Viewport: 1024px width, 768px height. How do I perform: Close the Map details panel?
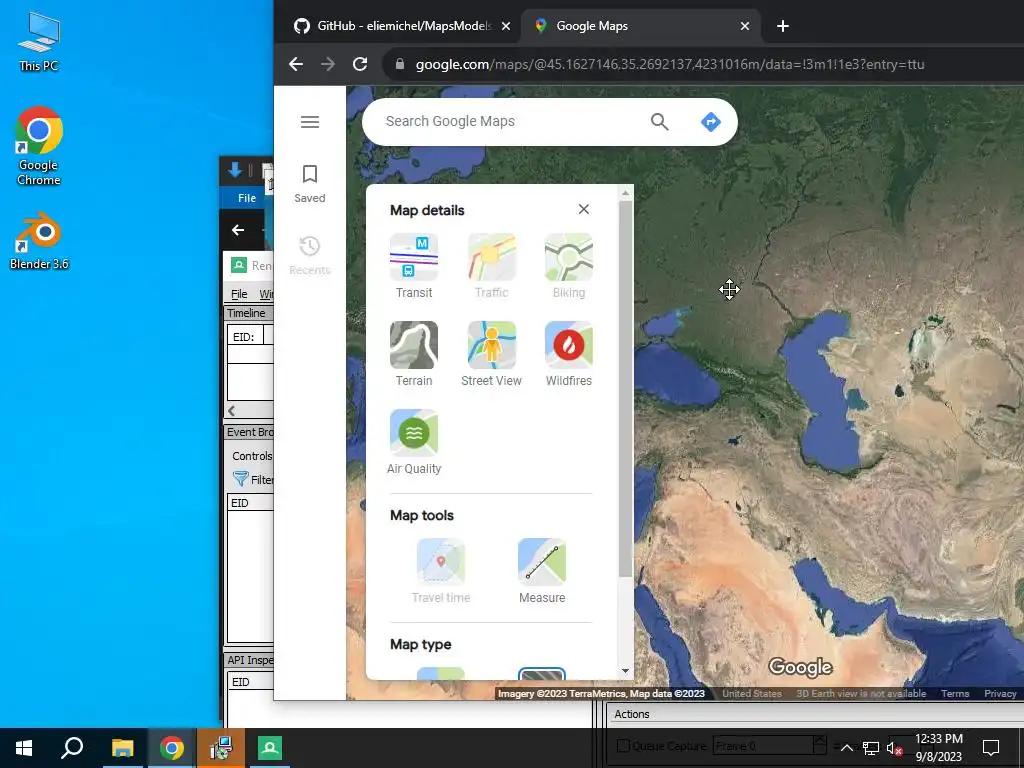click(584, 209)
